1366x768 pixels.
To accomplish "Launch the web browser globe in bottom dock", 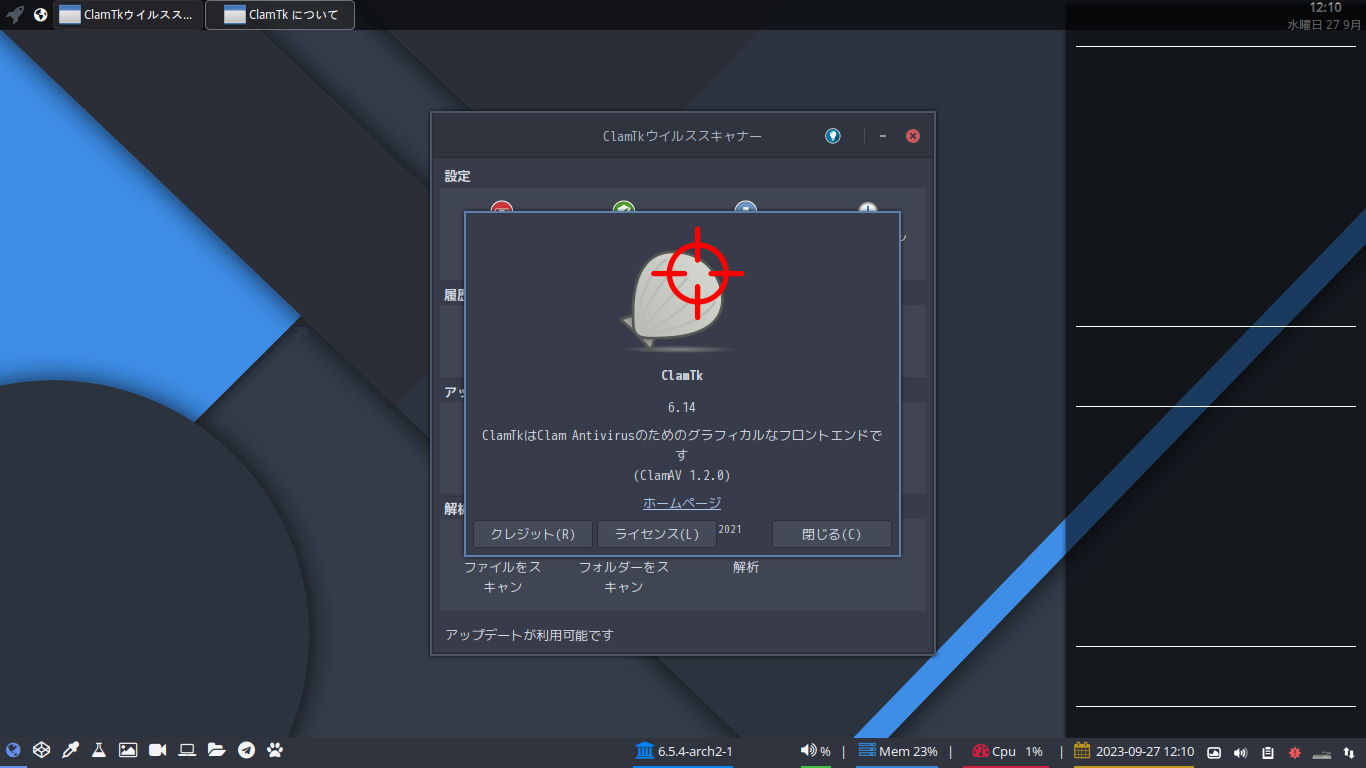I will pos(13,750).
